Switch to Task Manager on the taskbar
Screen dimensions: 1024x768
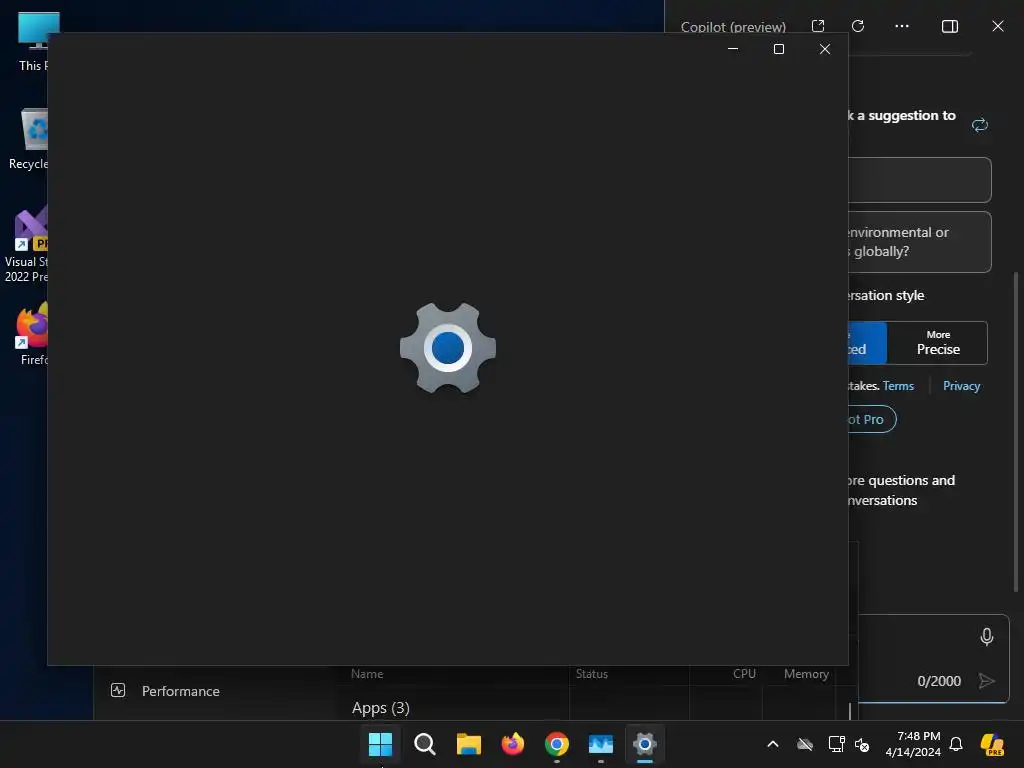click(x=601, y=744)
